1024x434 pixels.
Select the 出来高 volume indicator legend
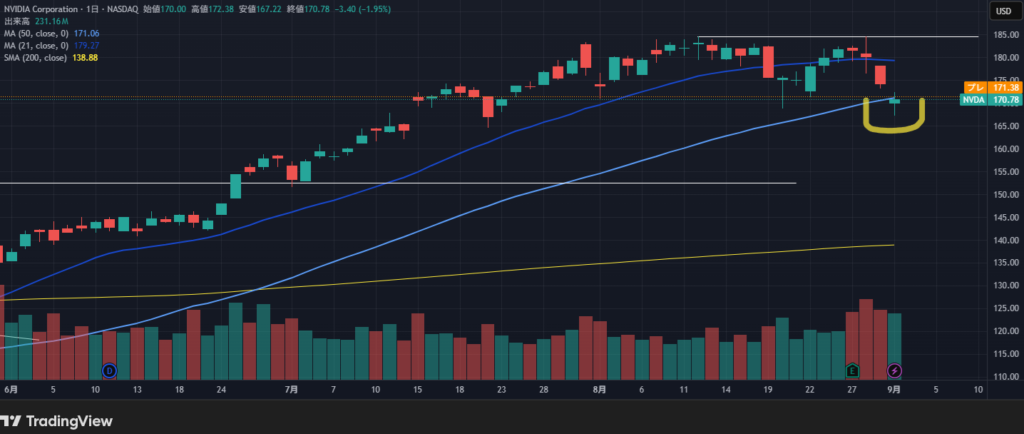[x=16, y=22]
